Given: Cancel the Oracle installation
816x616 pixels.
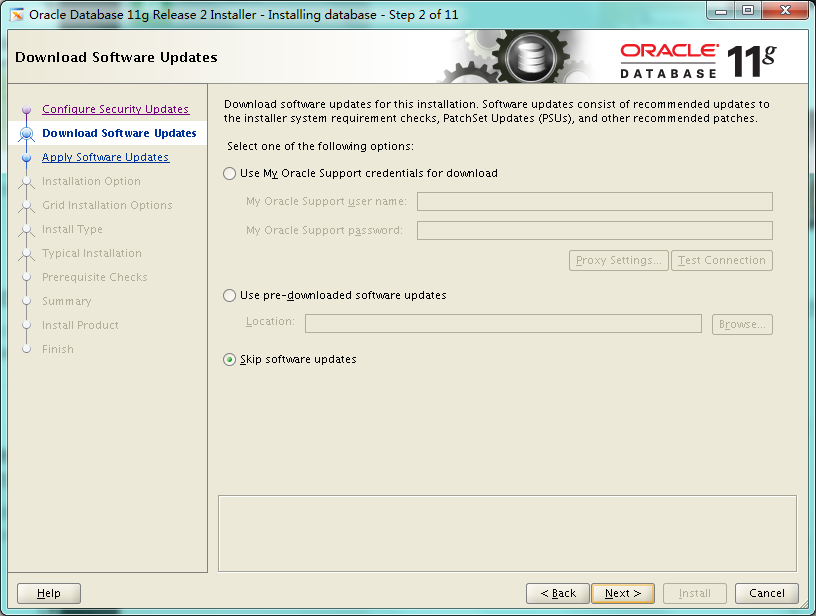Looking at the screenshot, I should coord(767,593).
